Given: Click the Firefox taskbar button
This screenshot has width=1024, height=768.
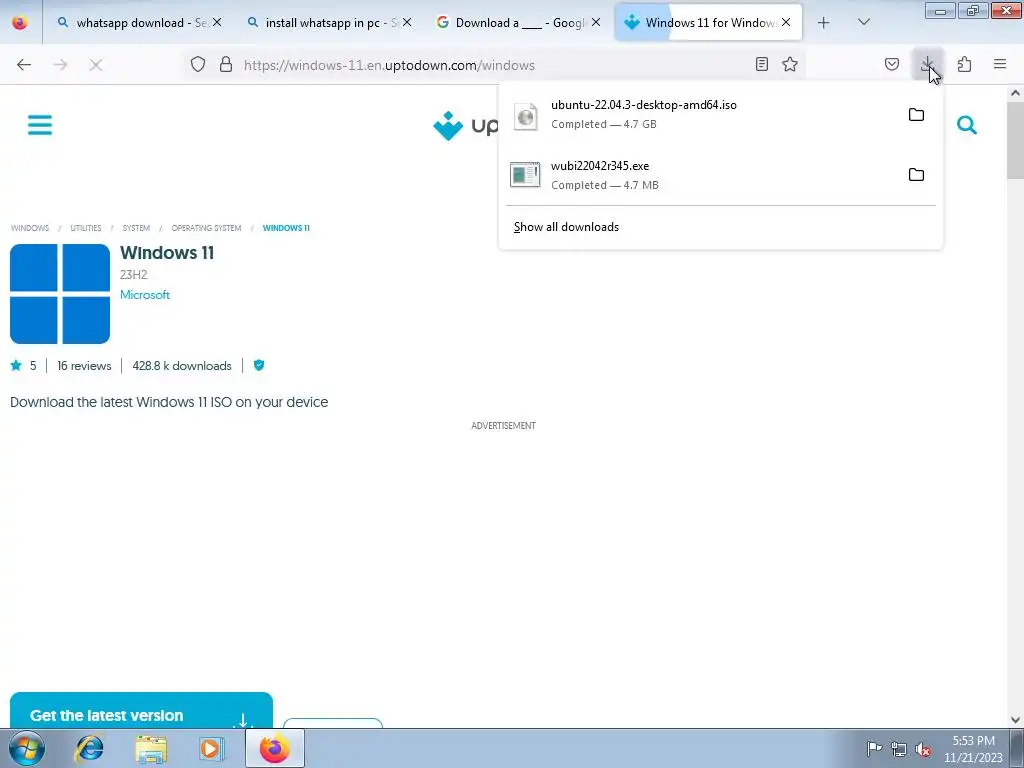Looking at the screenshot, I should click(275, 748).
